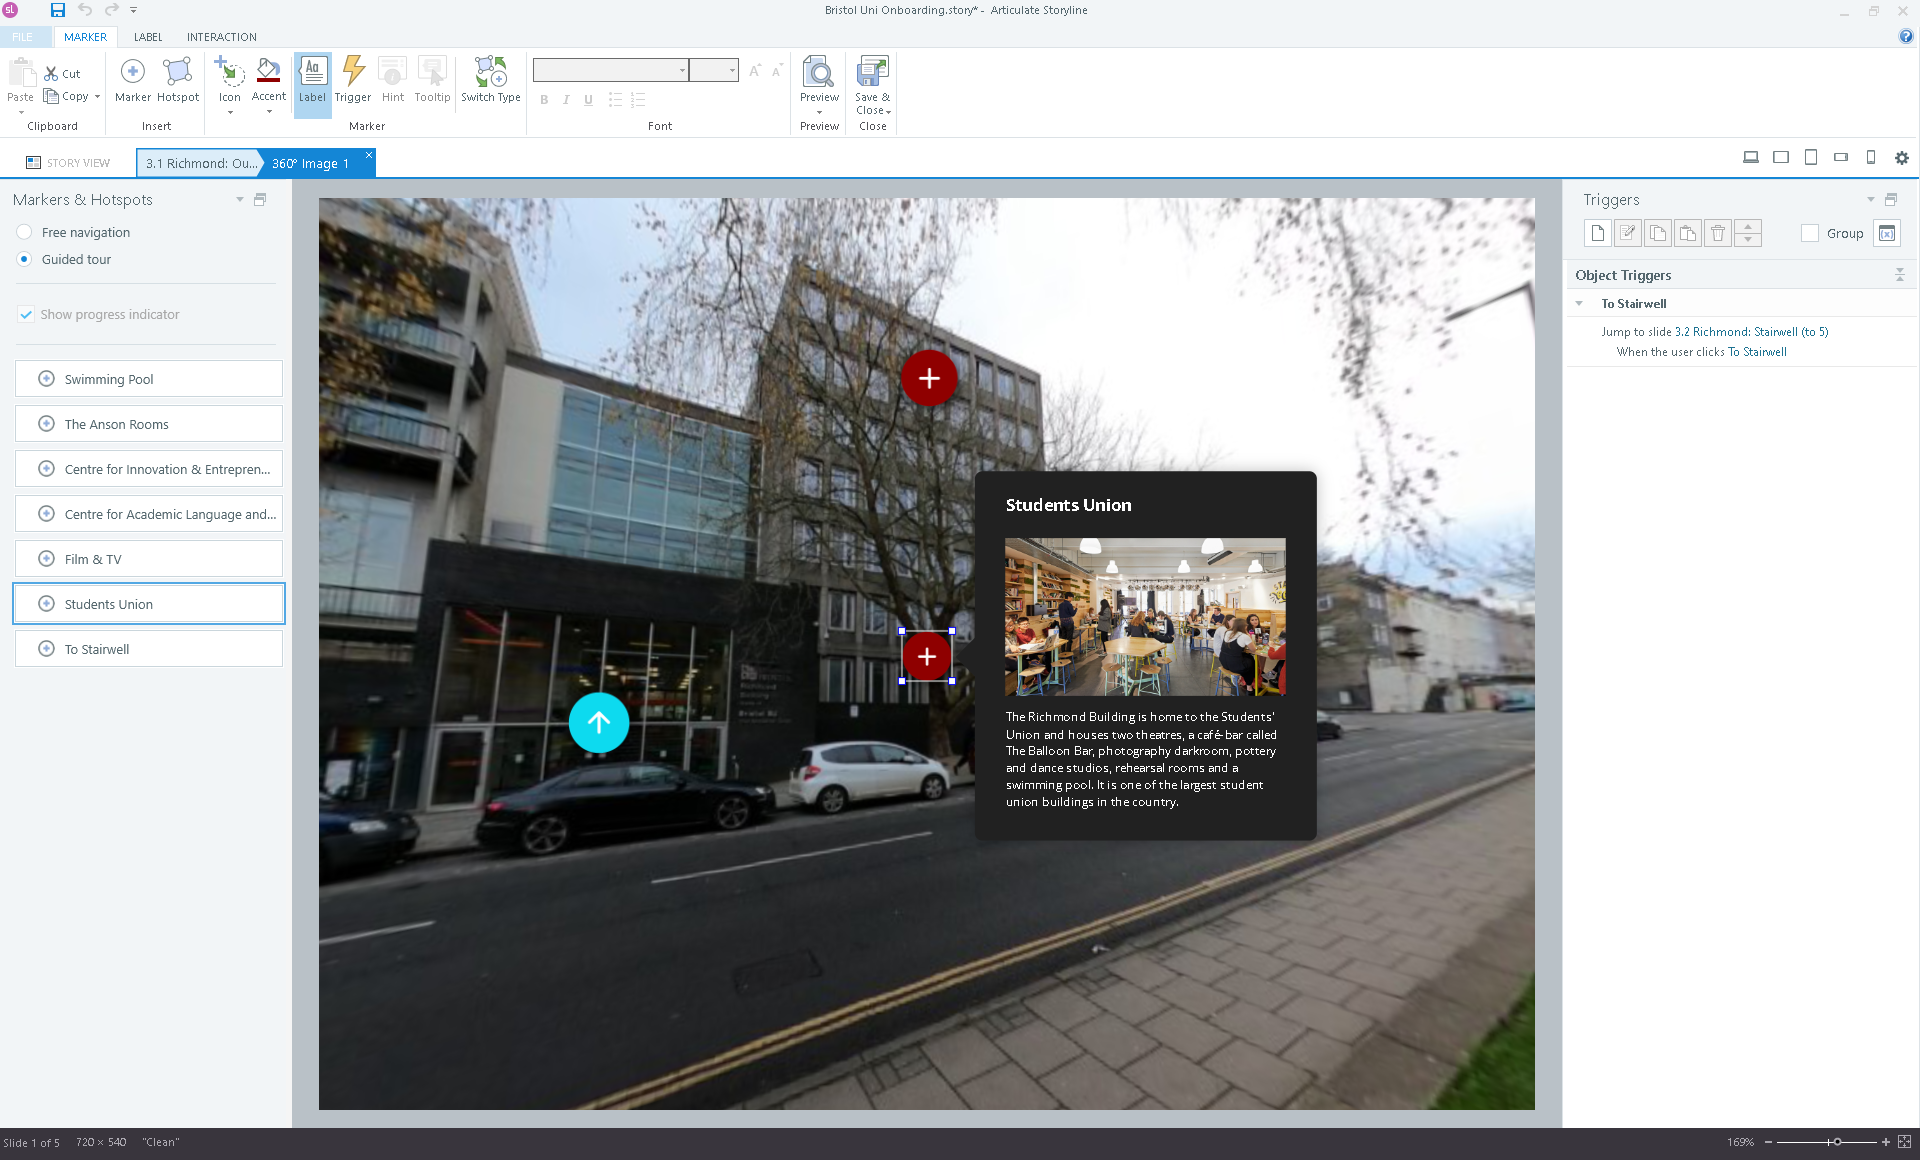Click the cyan up-arrow marker on image

598,722
